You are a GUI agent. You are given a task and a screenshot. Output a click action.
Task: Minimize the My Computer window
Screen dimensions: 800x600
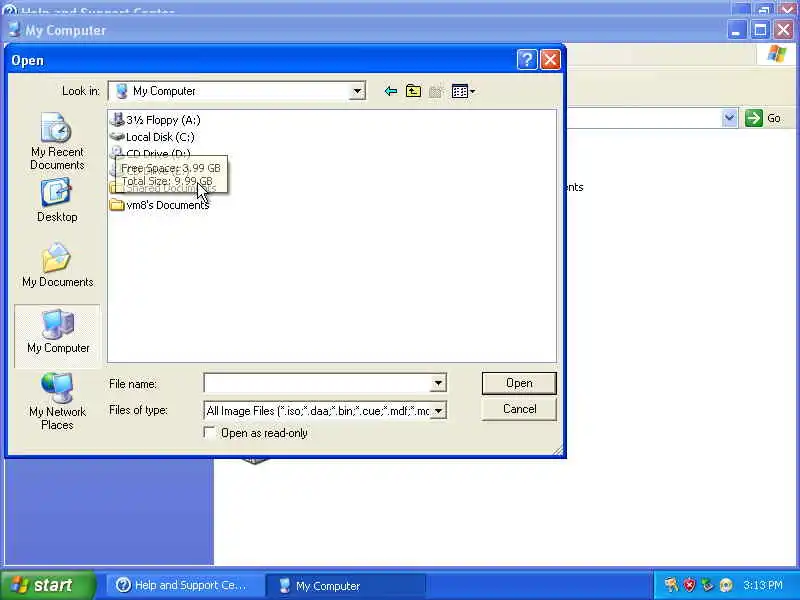point(736,30)
